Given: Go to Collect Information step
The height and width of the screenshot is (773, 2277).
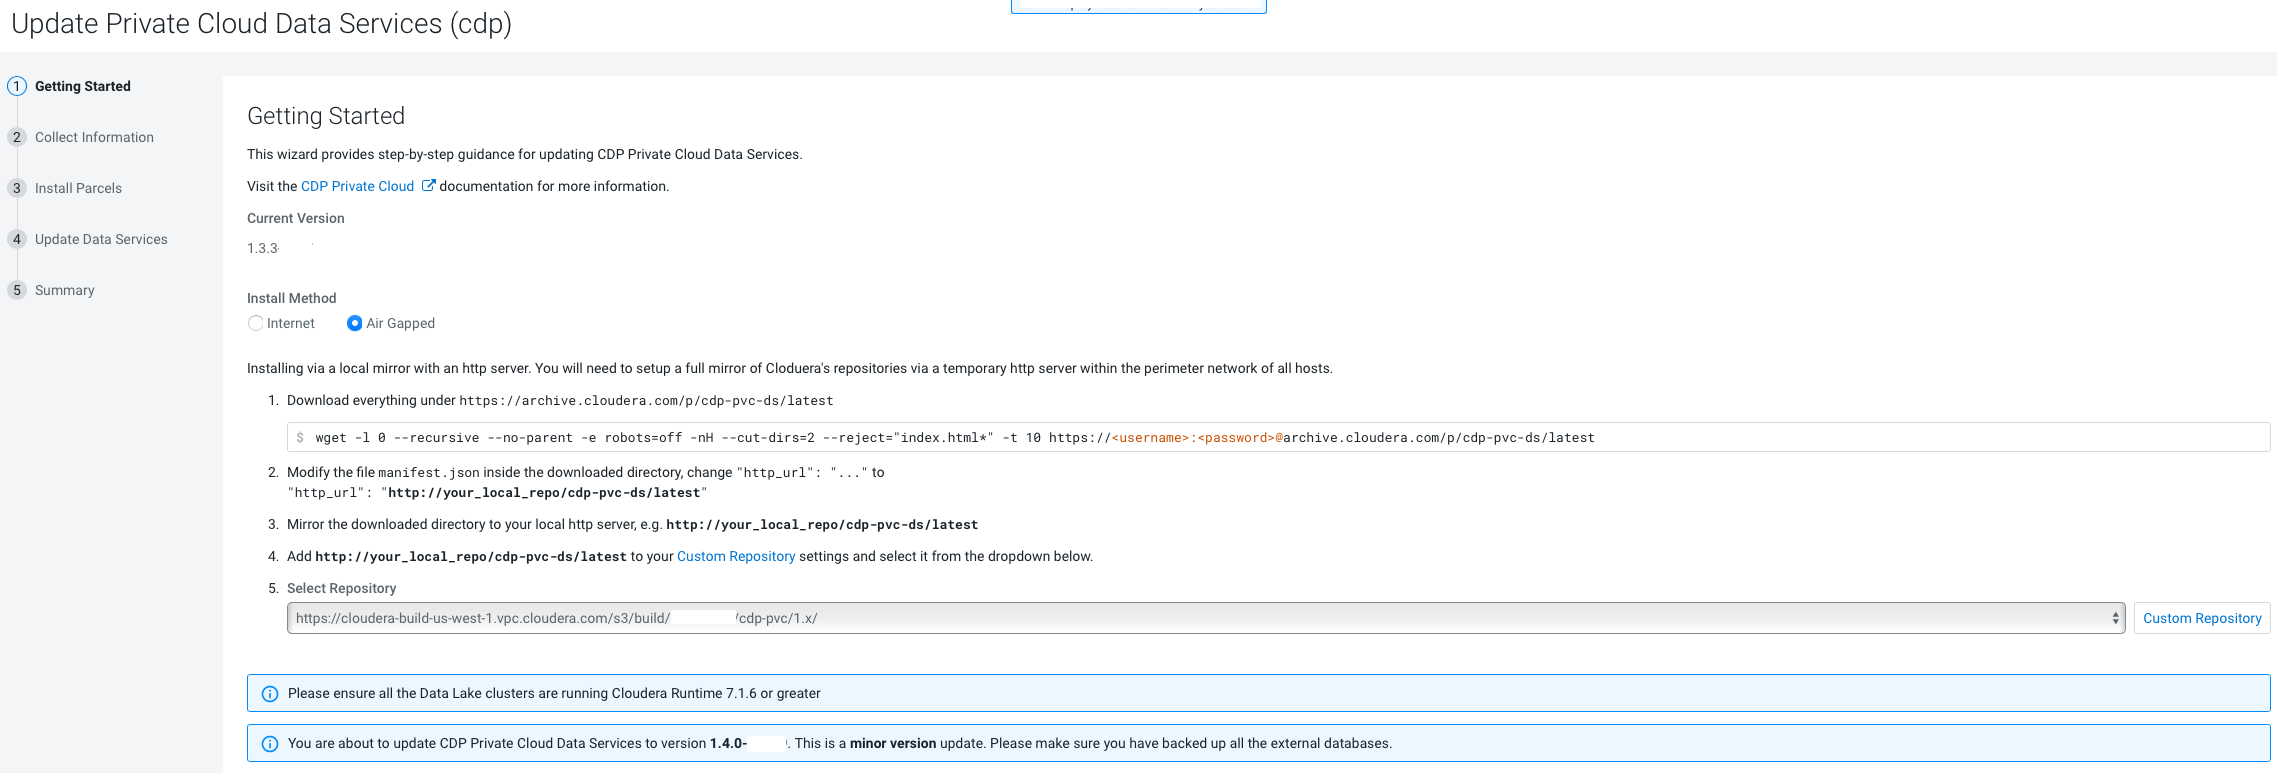Looking at the screenshot, I should click(94, 137).
